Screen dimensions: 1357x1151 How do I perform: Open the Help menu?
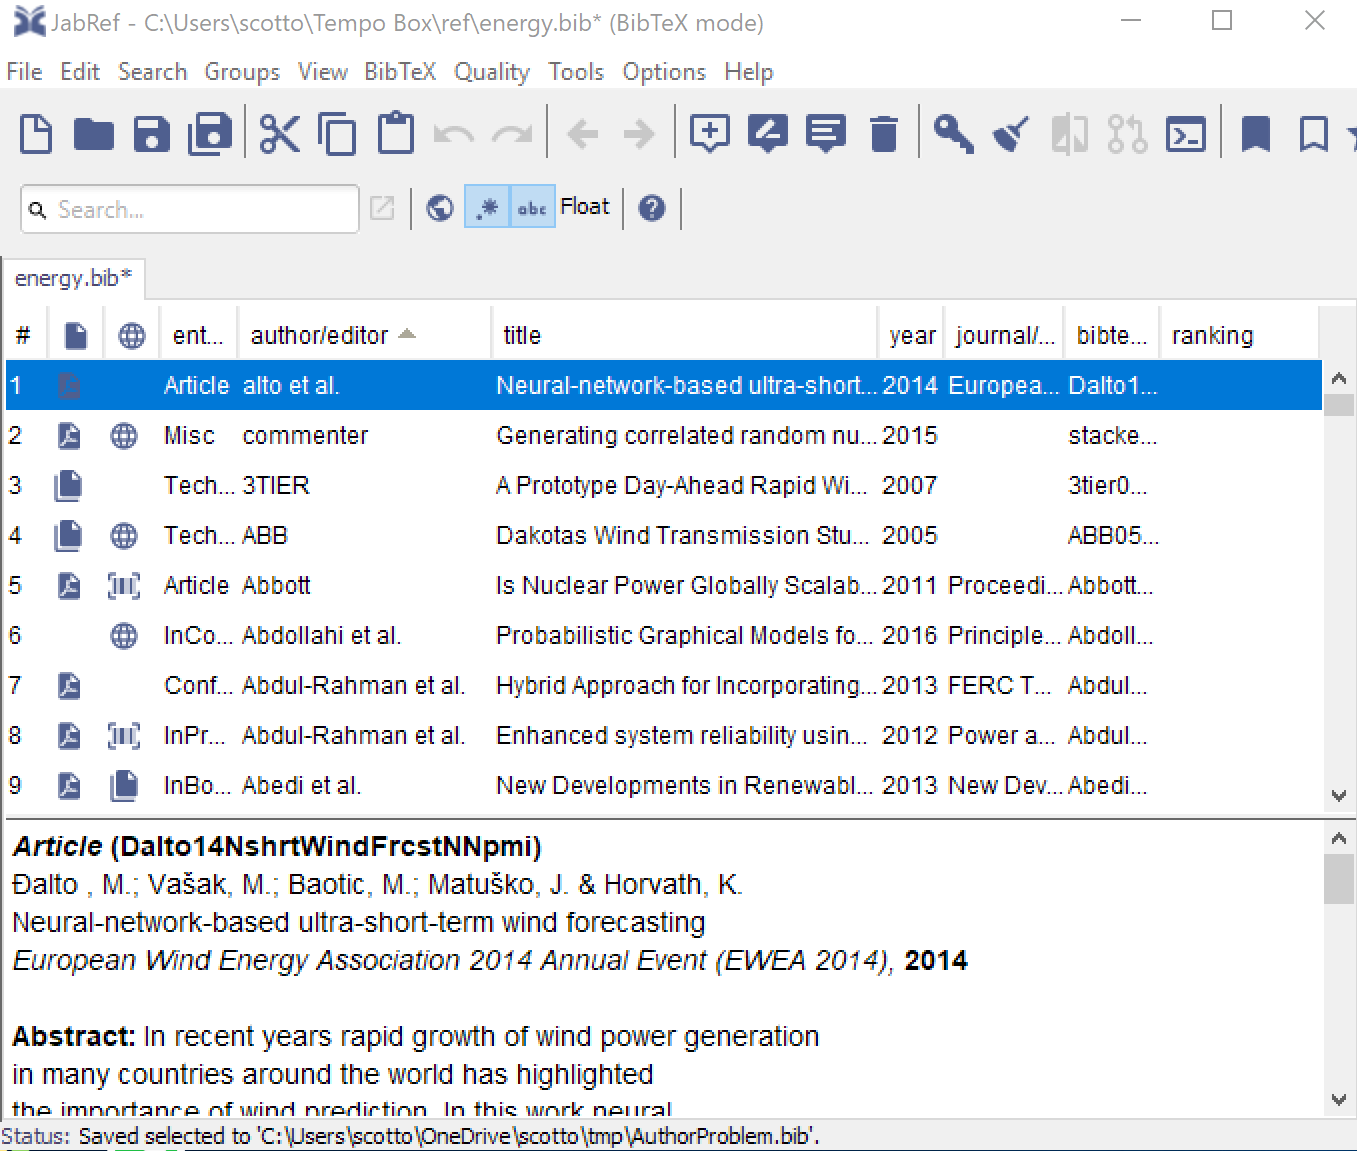749,72
